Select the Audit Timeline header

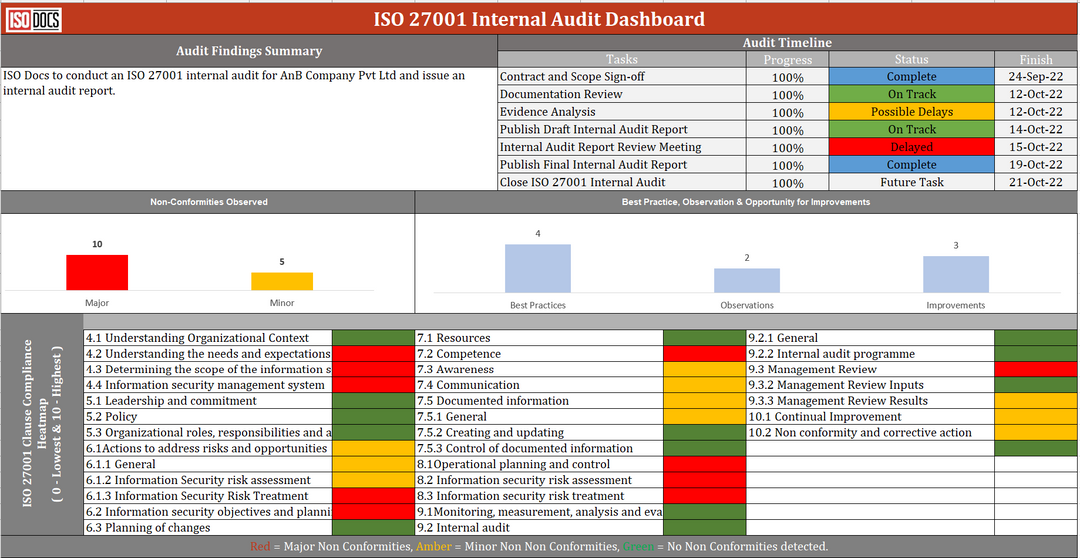(x=787, y=43)
